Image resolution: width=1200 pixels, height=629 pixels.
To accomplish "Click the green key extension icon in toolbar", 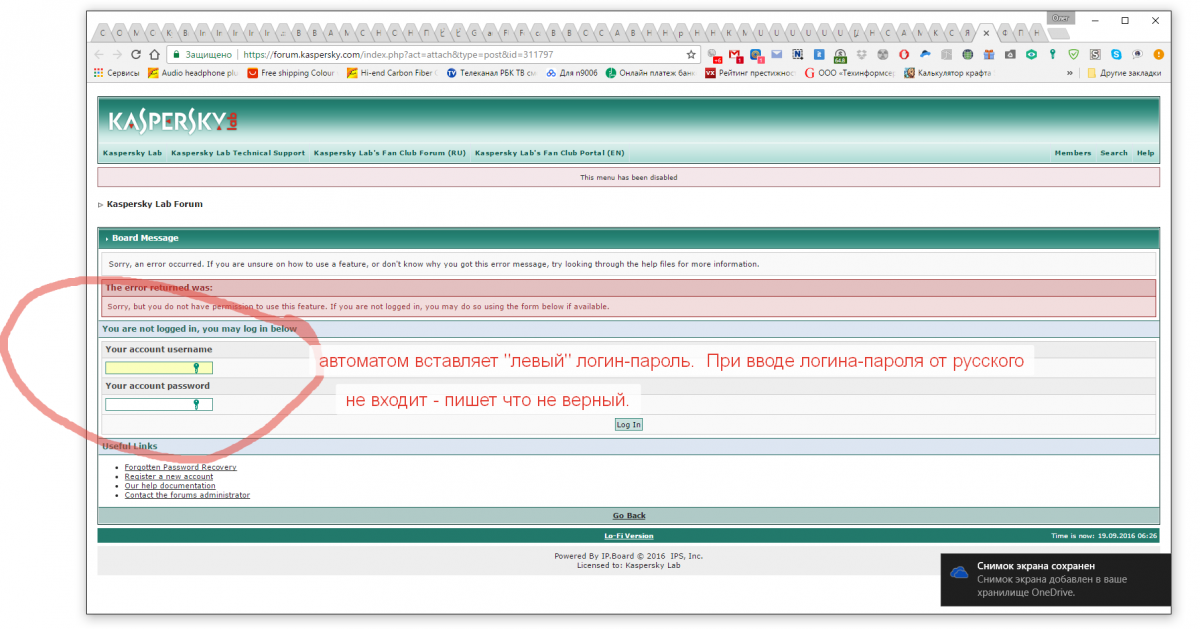I will 1053,55.
